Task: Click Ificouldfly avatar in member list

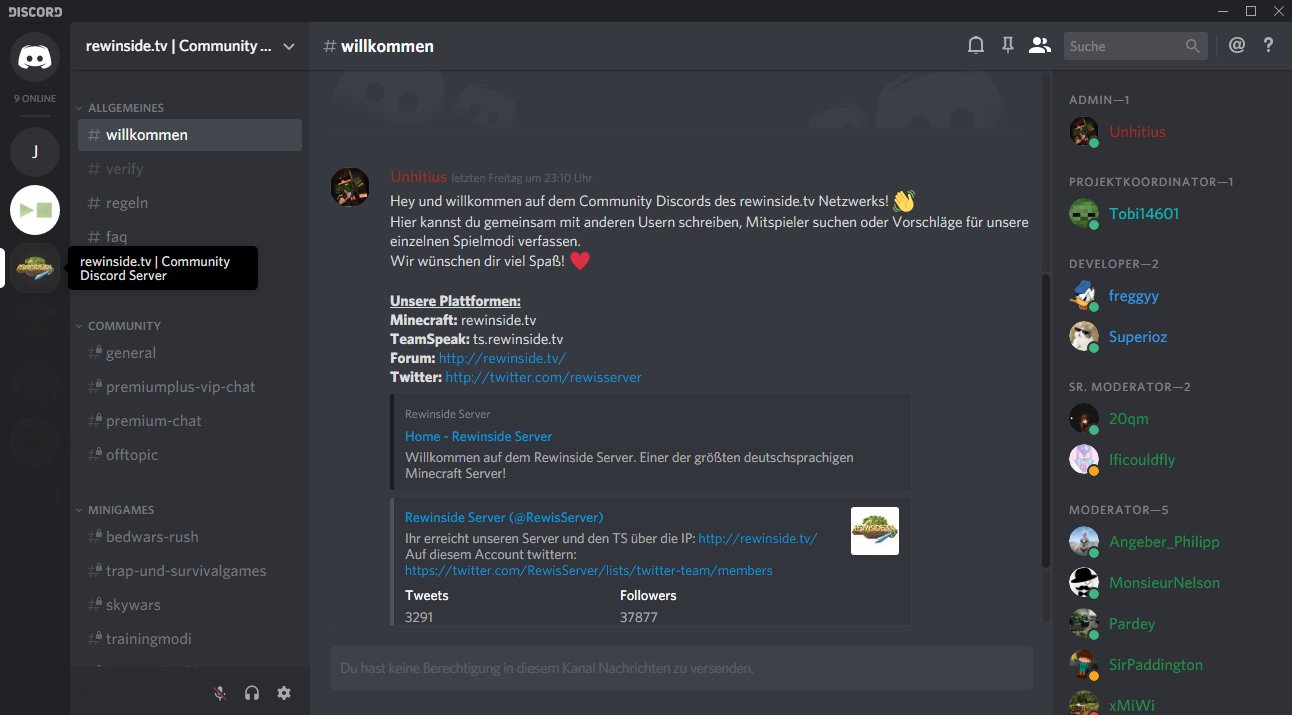Action: click(x=1084, y=459)
